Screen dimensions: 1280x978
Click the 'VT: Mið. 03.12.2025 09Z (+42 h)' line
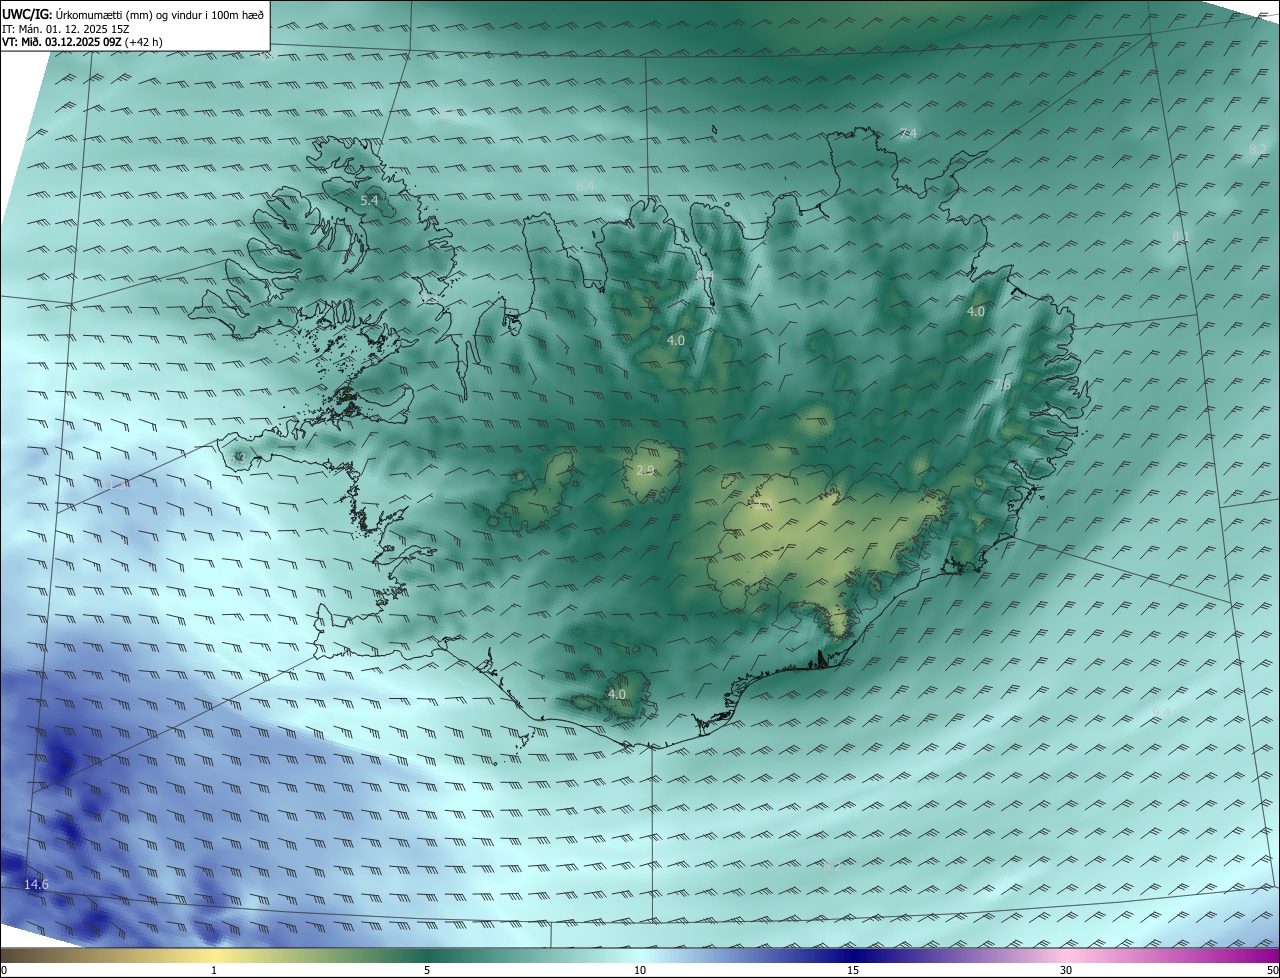tap(83, 42)
